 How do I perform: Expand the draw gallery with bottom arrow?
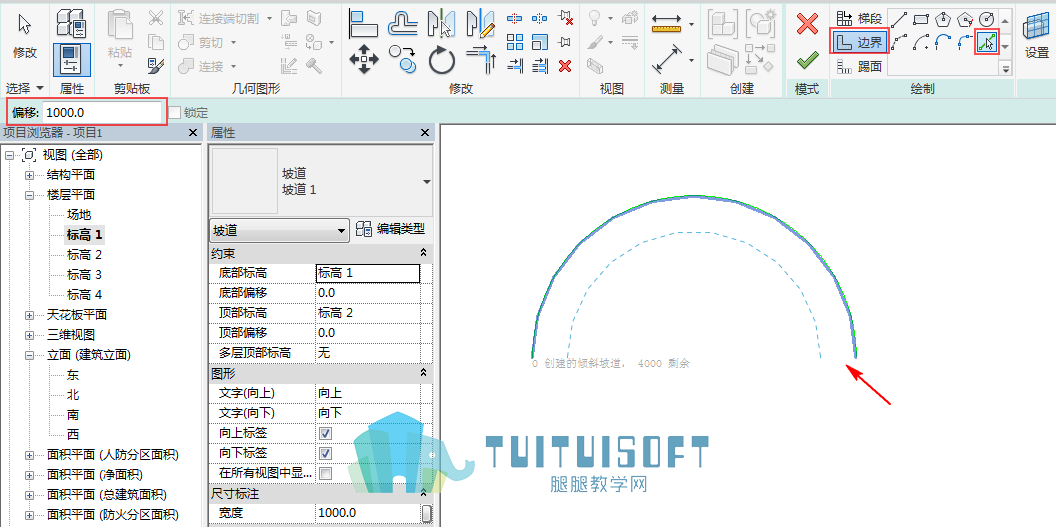pos(1005,68)
